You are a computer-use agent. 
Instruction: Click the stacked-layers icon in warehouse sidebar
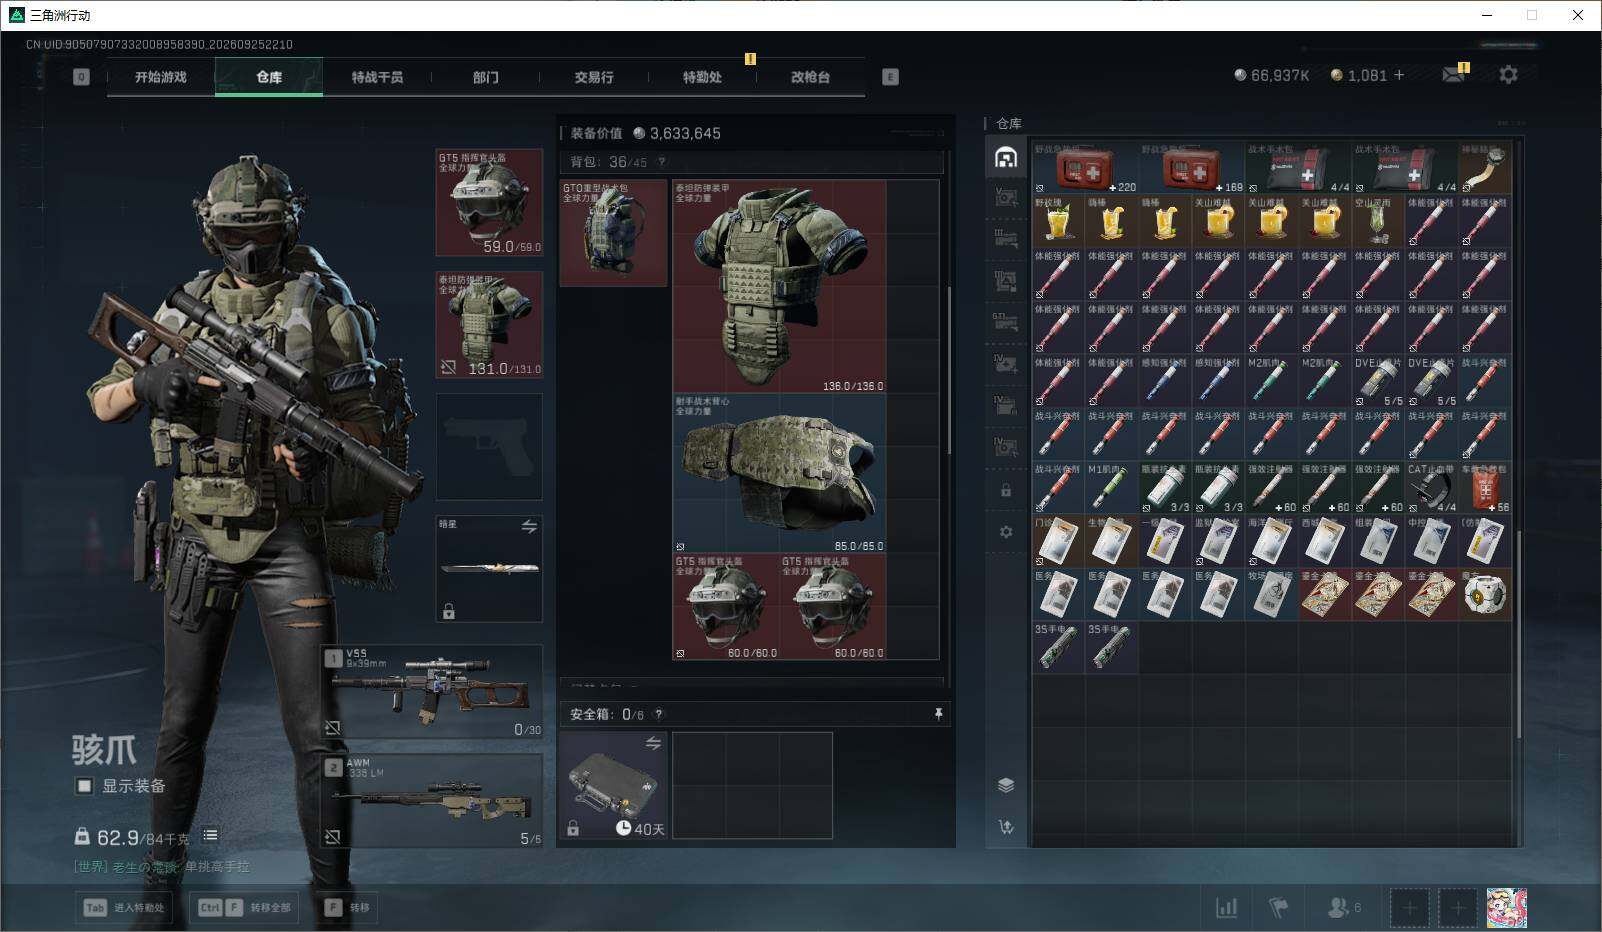1006,785
